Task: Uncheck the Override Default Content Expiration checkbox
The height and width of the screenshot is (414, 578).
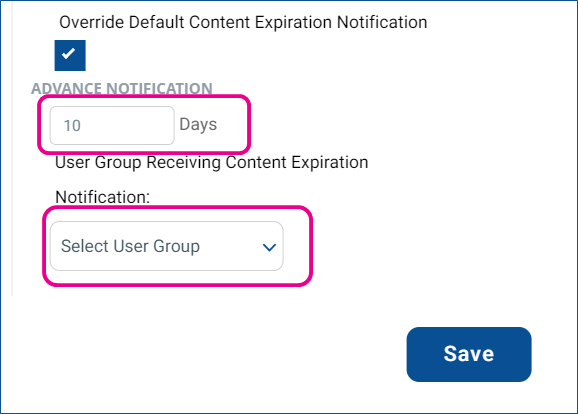Action: [70, 55]
